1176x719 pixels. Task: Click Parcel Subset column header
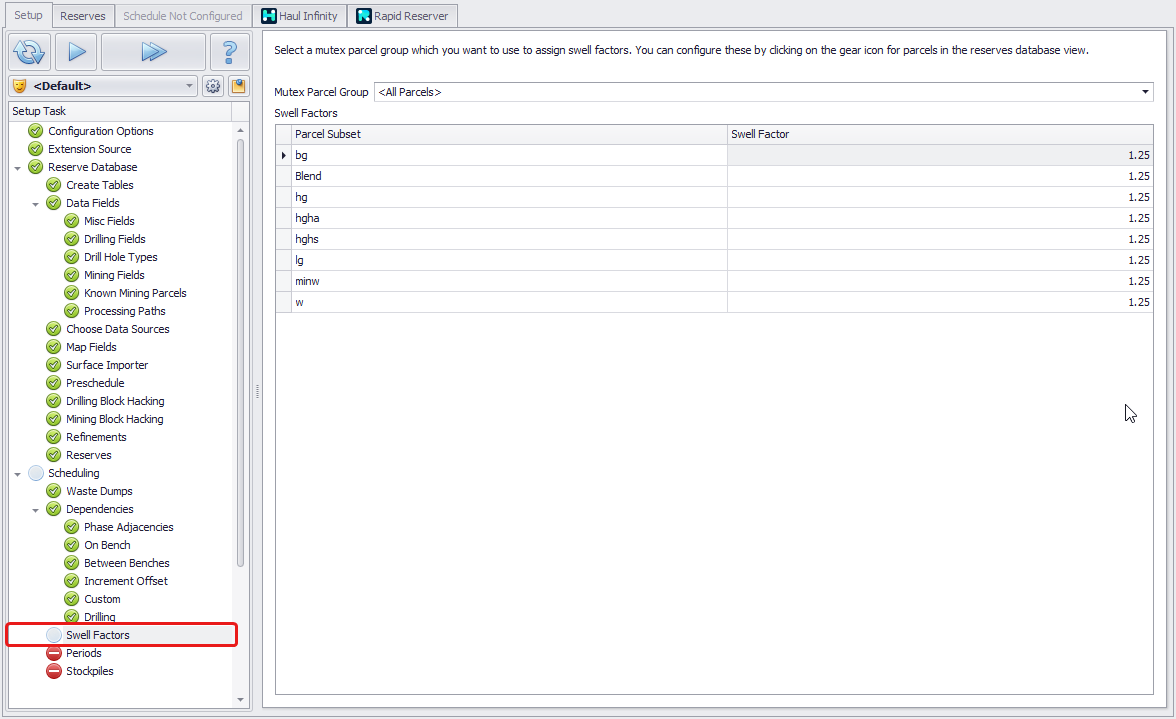509,134
